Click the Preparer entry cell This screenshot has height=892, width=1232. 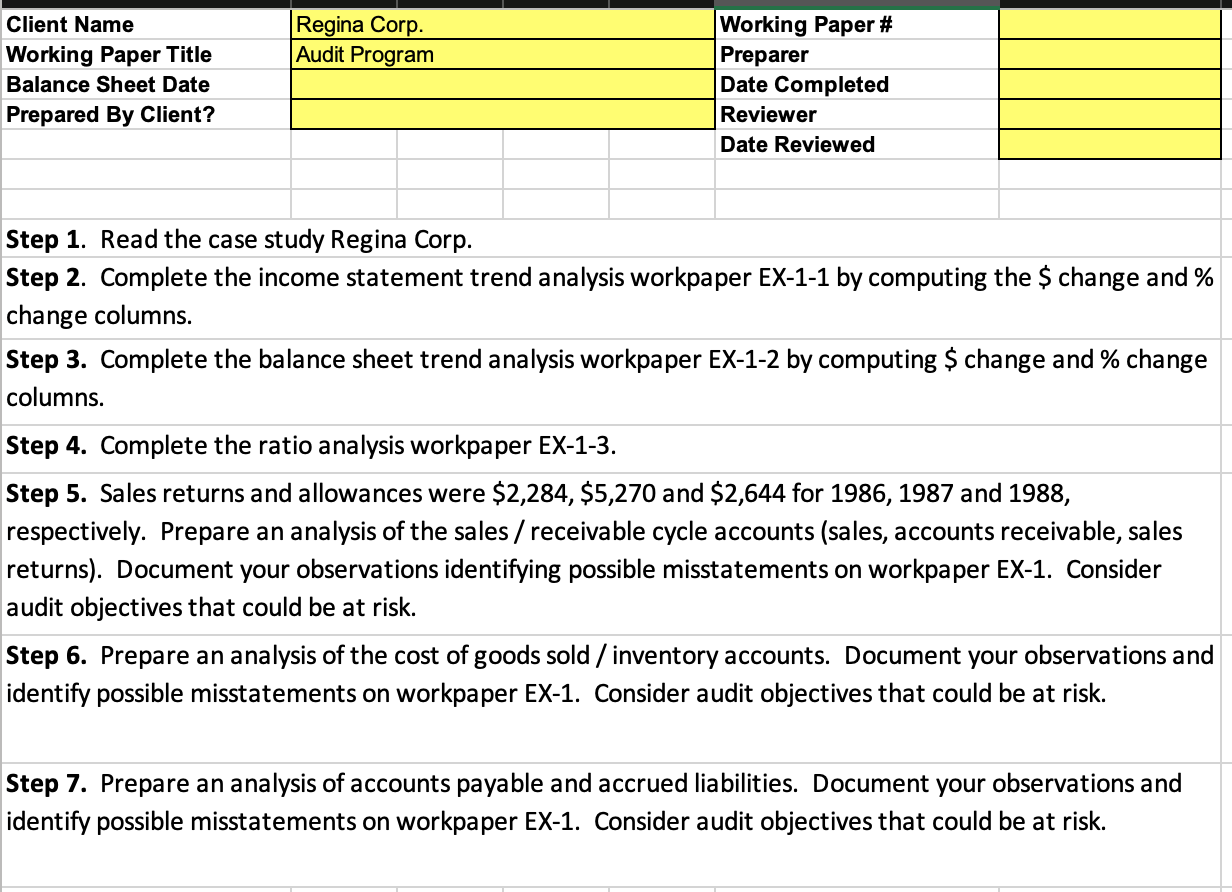[1110, 54]
